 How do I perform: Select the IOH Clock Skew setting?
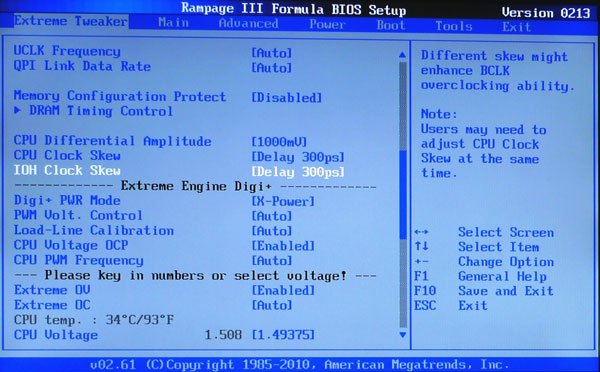coord(67,170)
